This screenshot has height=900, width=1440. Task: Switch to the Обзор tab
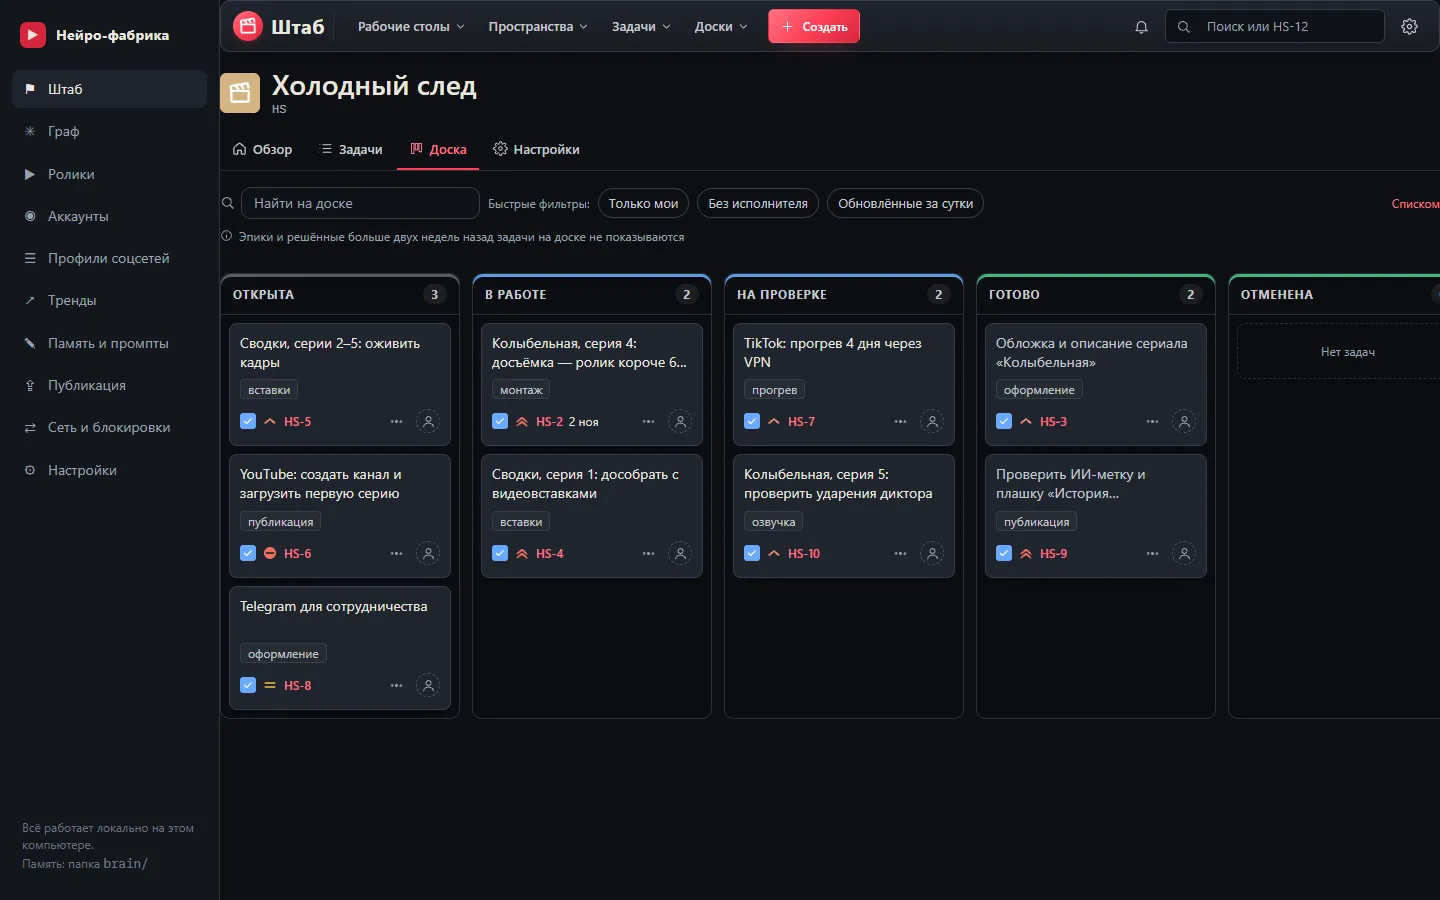click(x=262, y=150)
